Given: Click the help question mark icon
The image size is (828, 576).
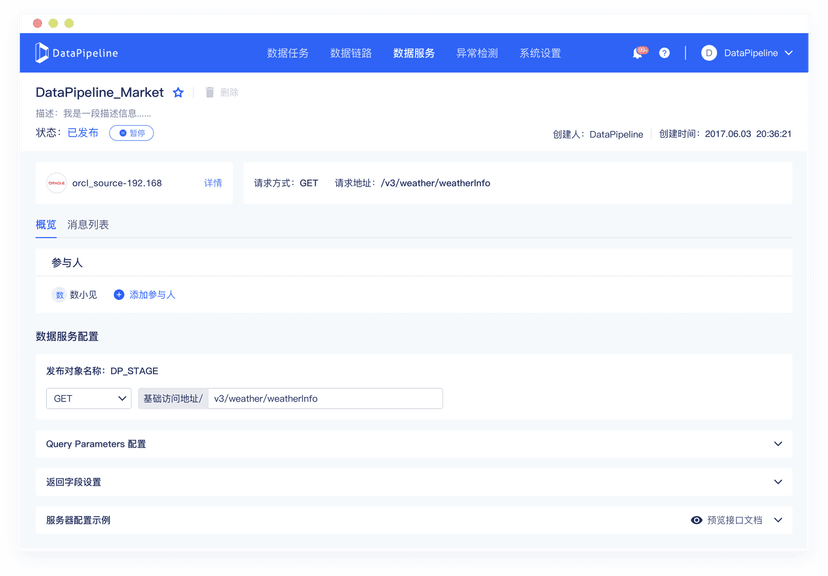Looking at the screenshot, I should (664, 53).
